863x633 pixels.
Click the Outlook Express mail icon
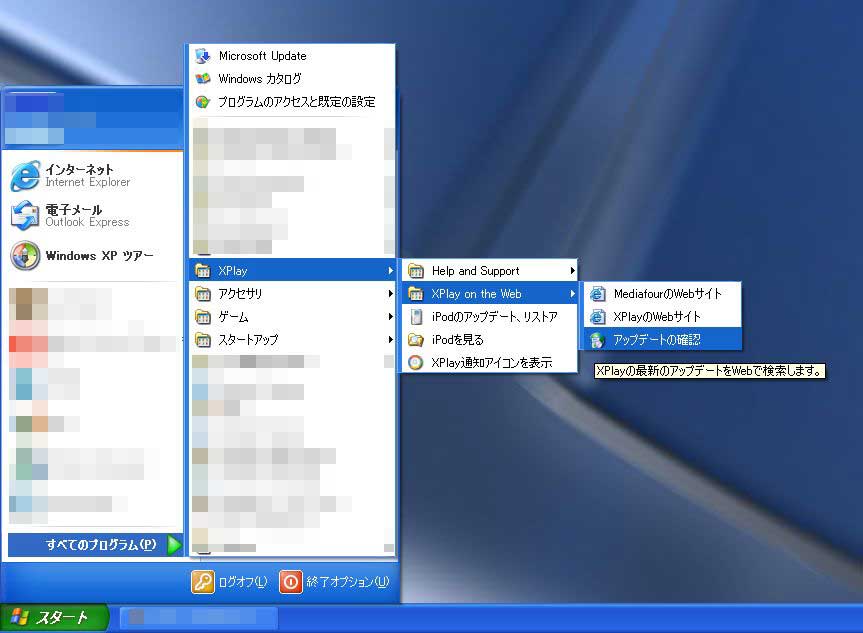pos(25,215)
